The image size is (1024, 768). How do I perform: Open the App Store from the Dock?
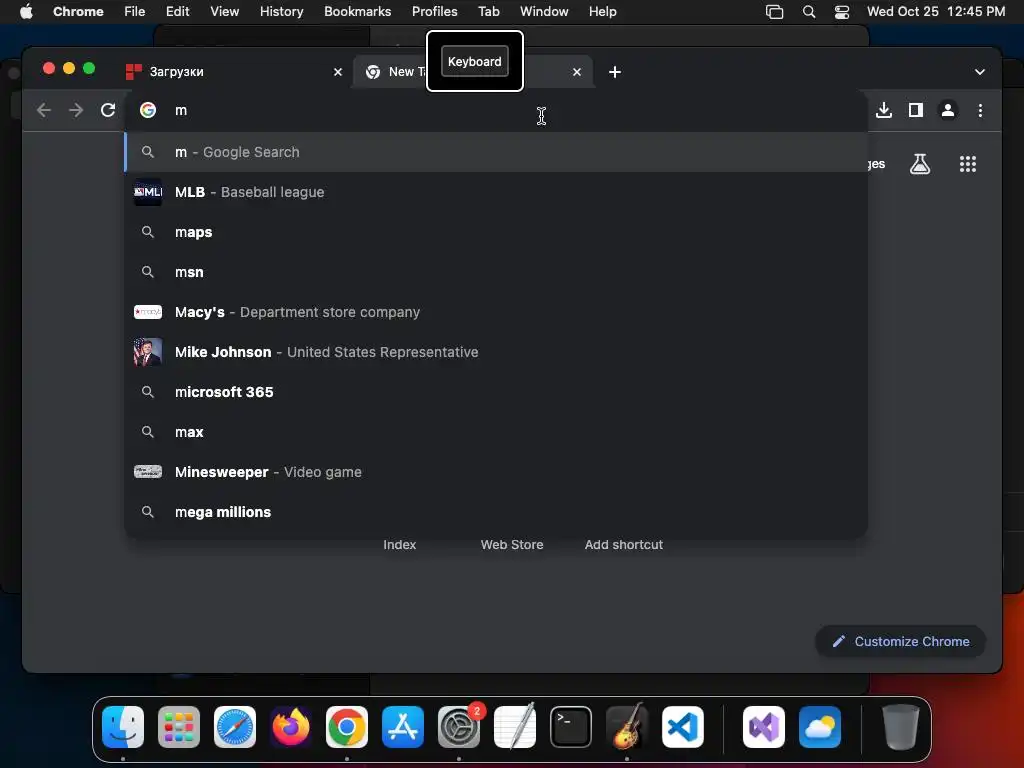(x=403, y=727)
